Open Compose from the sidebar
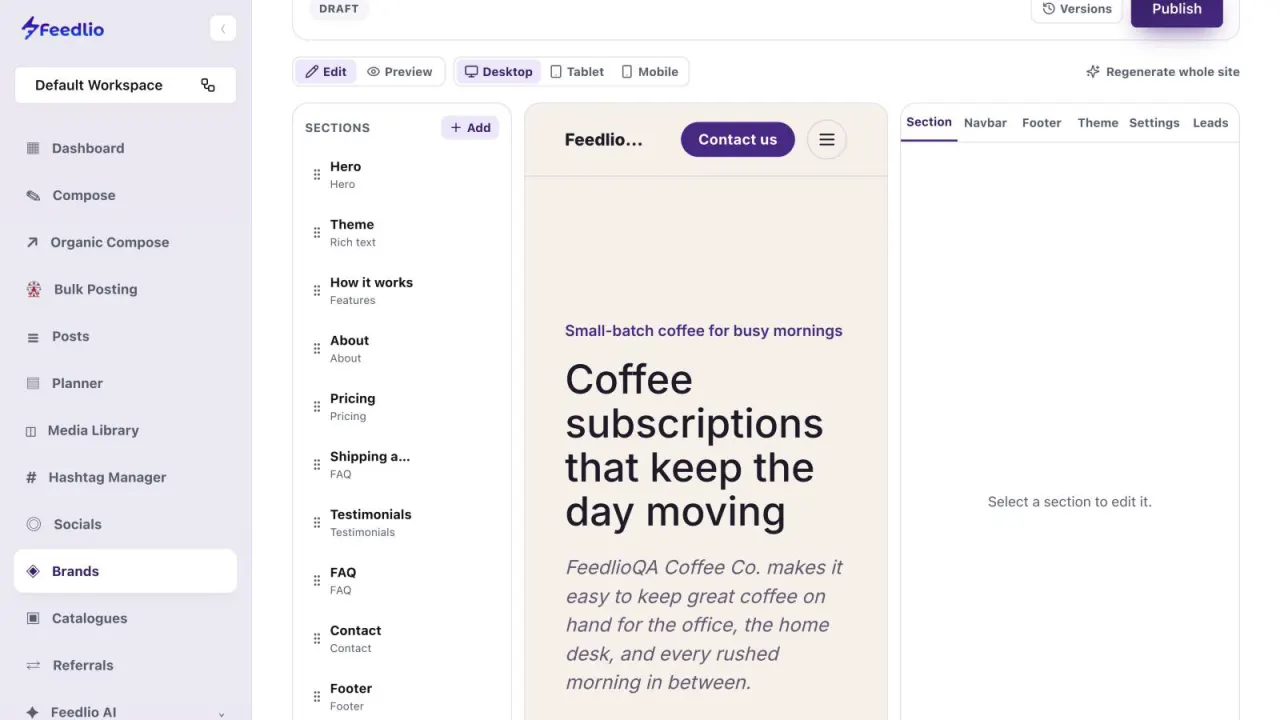 (125, 195)
